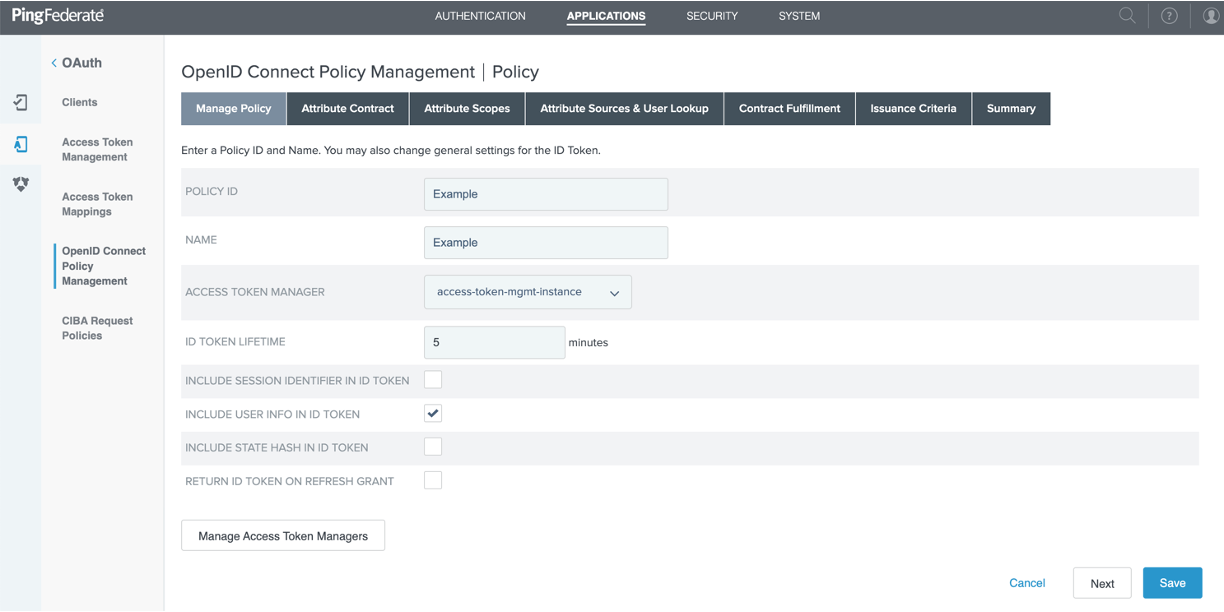The height and width of the screenshot is (612, 1224).
Task: Select CIBA Request Policies in the sidebar
Action: [97, 327]
